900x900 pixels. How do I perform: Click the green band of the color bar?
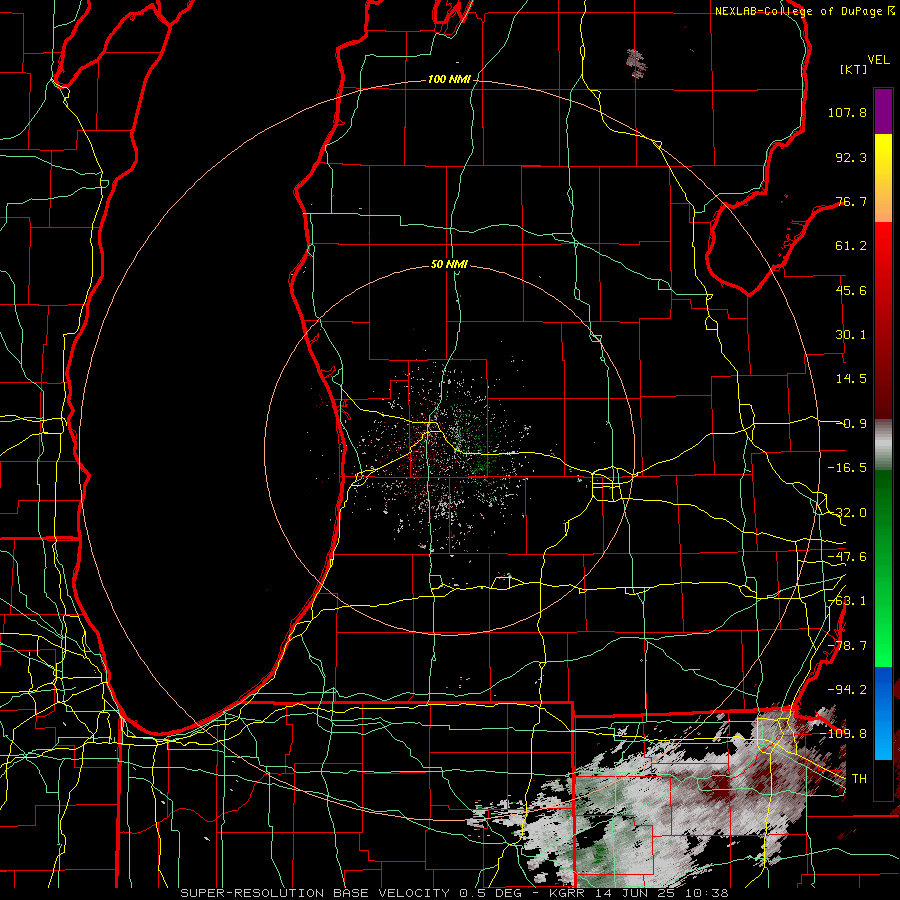pyautogui.click(x=883, y=568)
